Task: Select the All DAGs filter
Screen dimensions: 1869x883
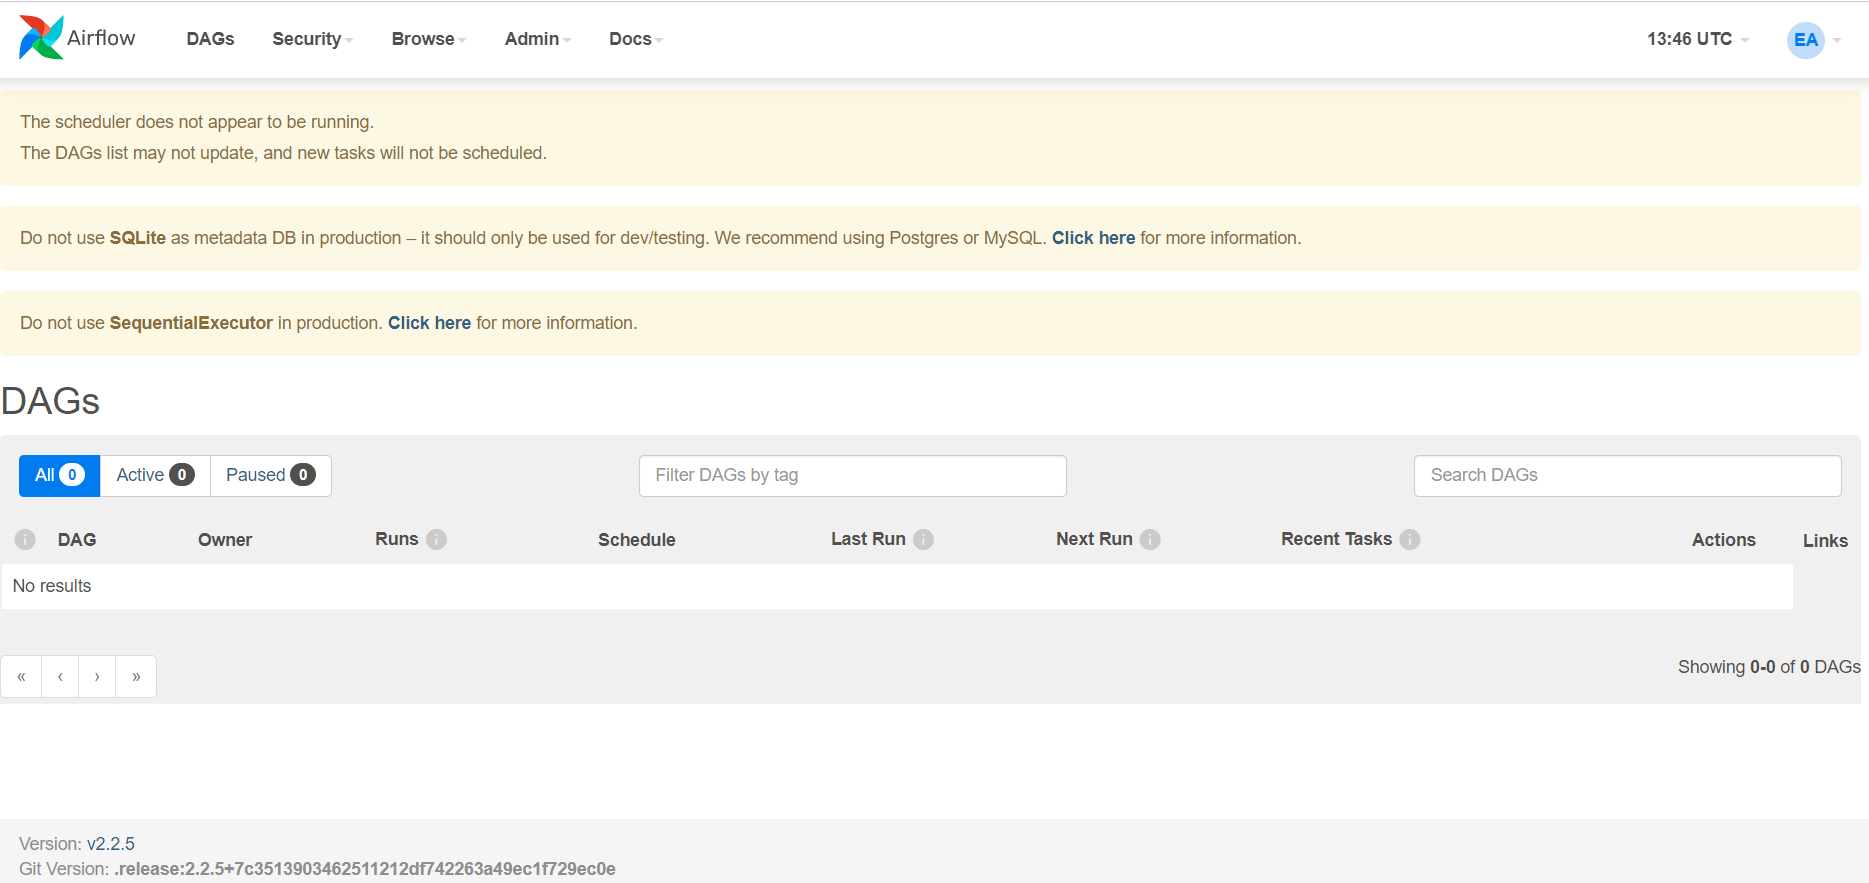Action: coord(59,475)
